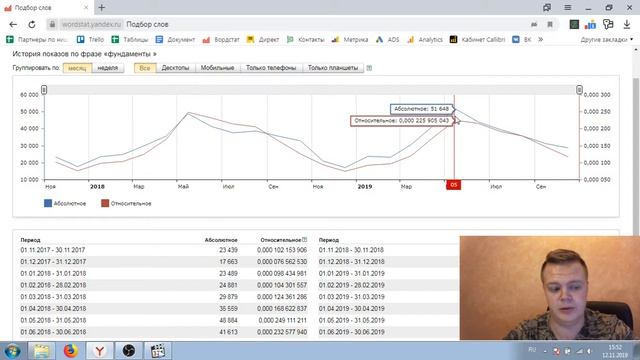The image size is (640, 360).
Task: Open OBS Studio from taskbar
Action: pos(129,351)
